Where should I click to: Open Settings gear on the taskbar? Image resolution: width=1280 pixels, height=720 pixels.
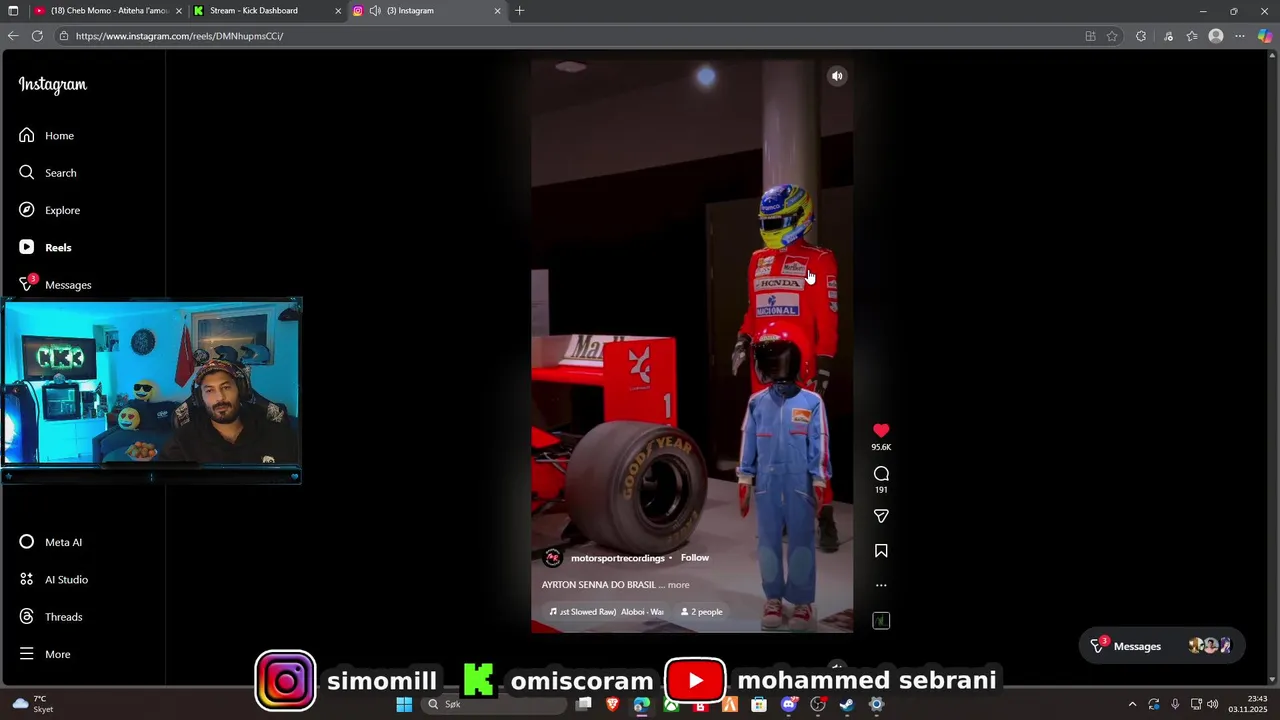point(877,704)
